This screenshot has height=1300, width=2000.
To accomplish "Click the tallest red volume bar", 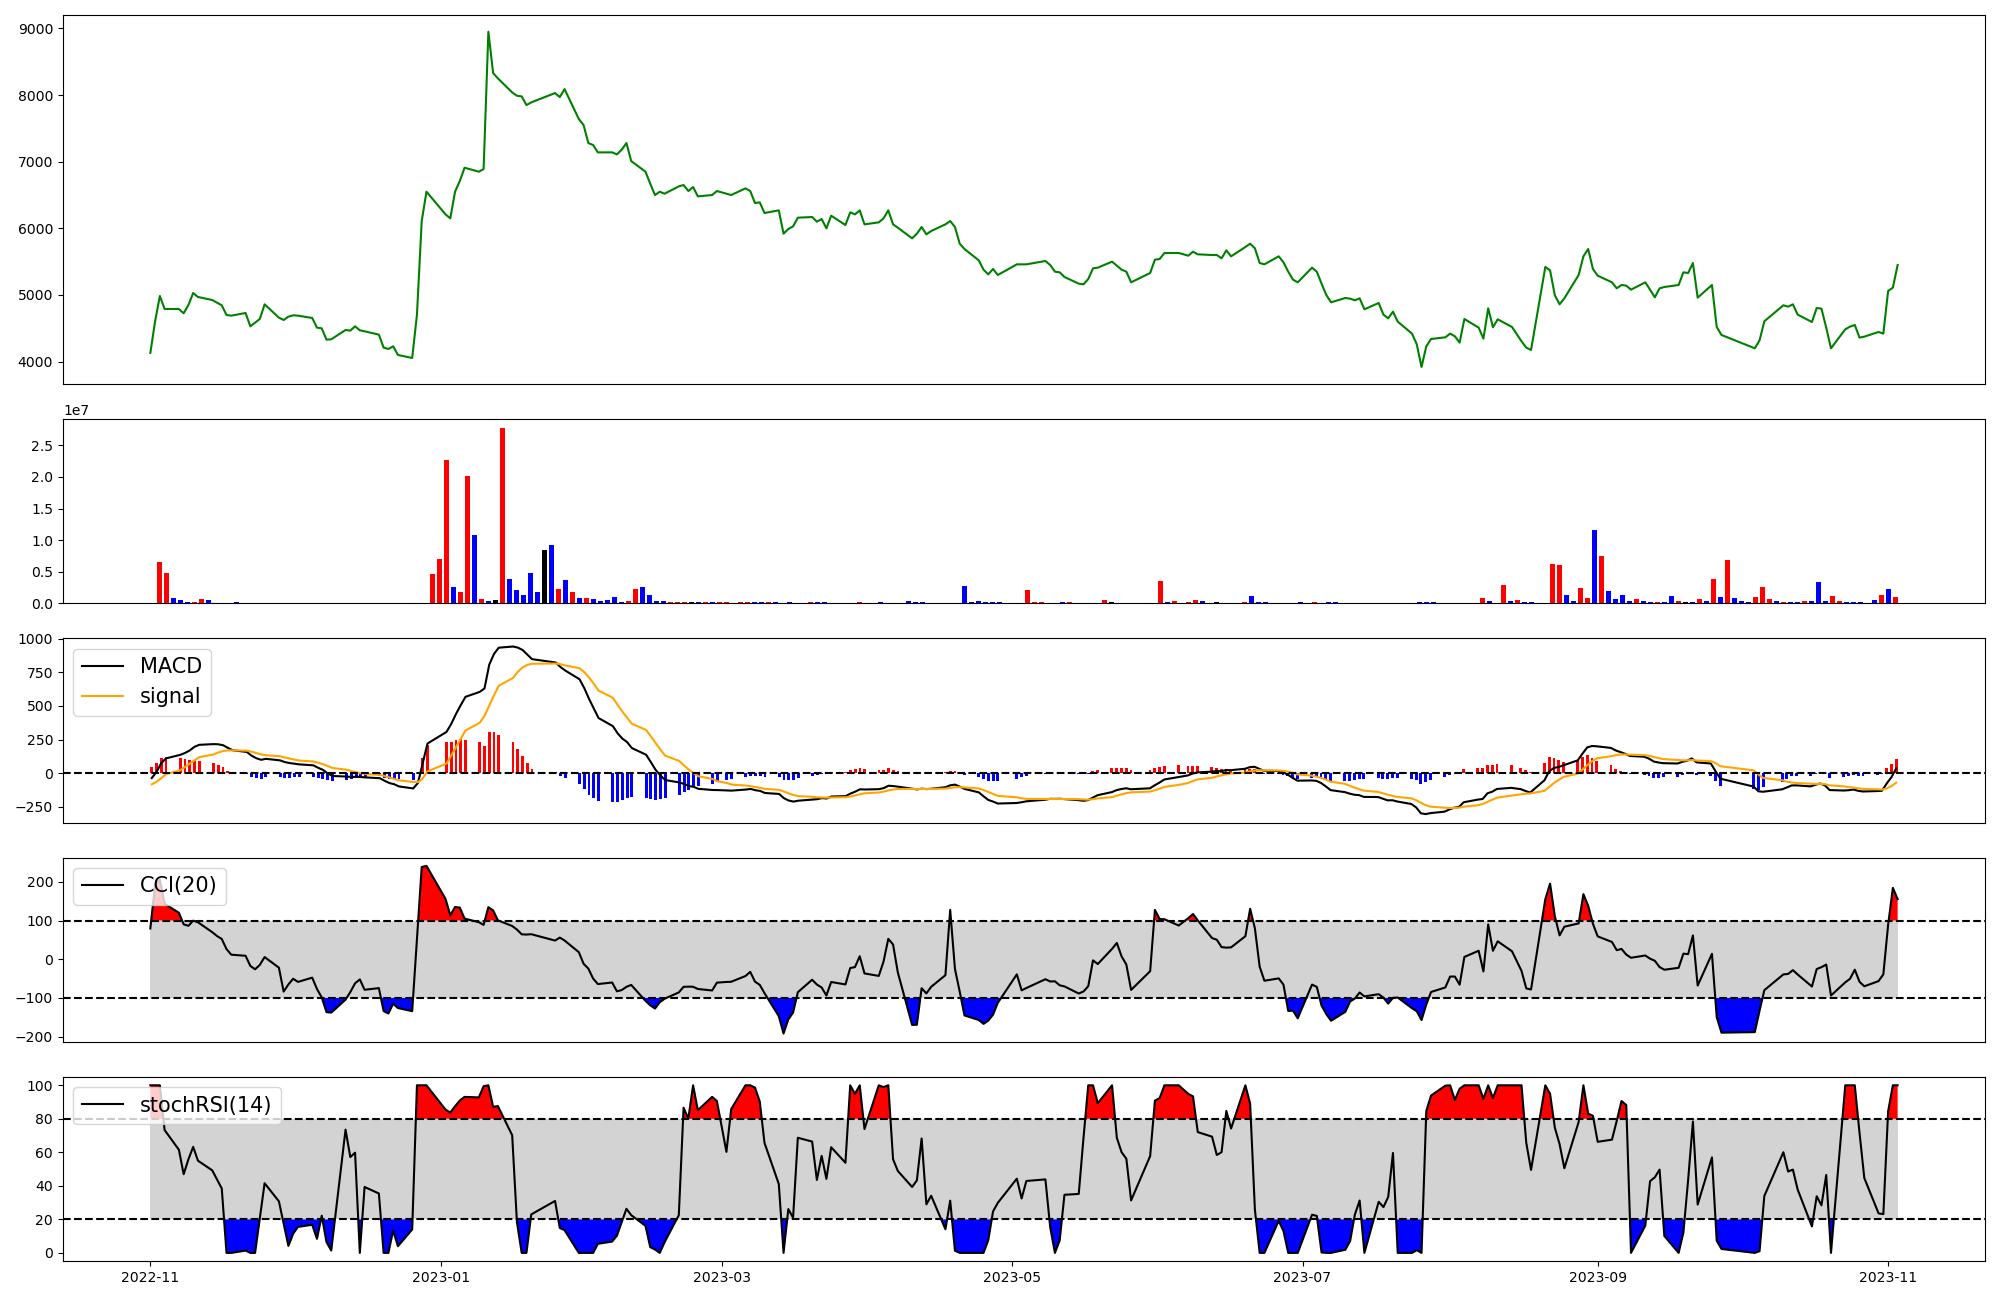I will [502, 515].
